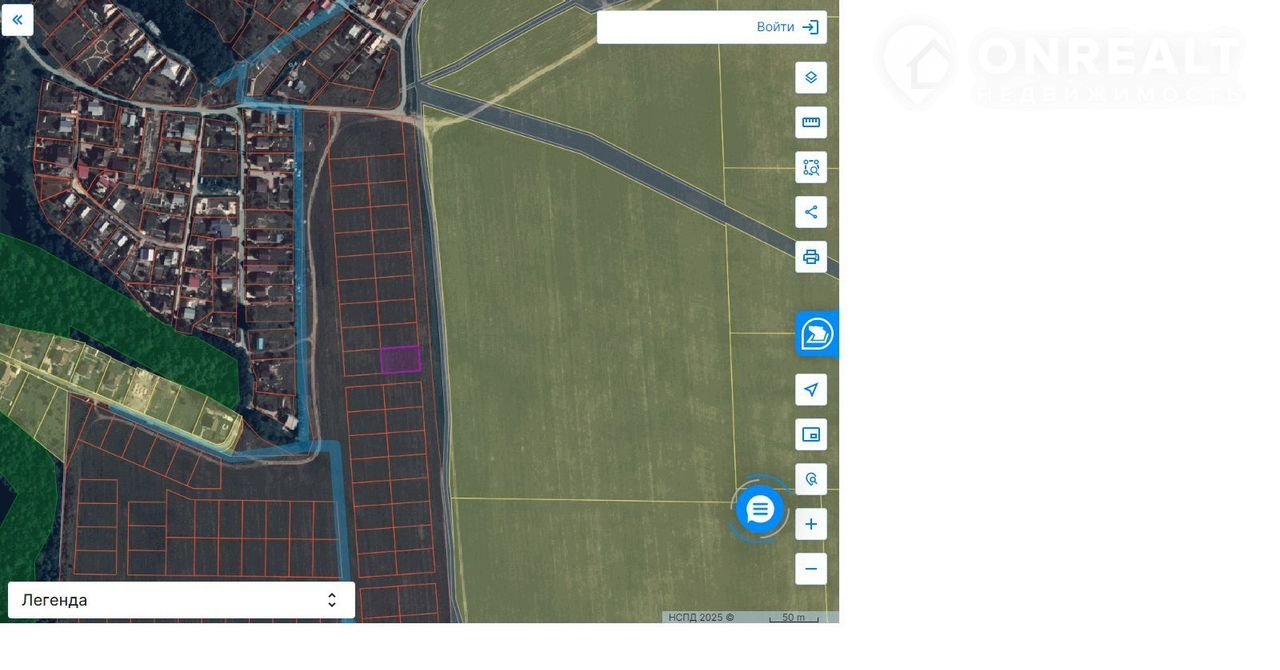The height and width of the screenshot is (670, 1280).
Task: Open the support chat bubble
Action: tap(760, 510)
